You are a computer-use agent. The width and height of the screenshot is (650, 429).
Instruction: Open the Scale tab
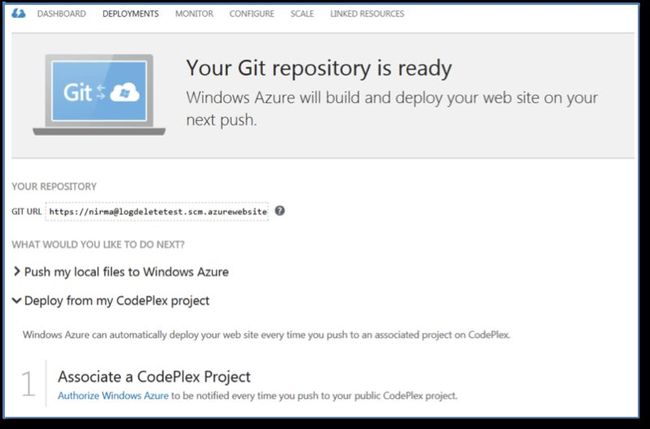coord(302,14)
